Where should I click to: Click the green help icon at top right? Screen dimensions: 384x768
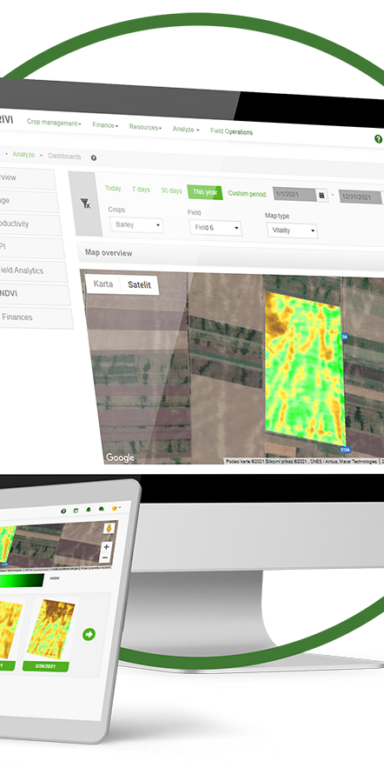(x=378, y=139)
